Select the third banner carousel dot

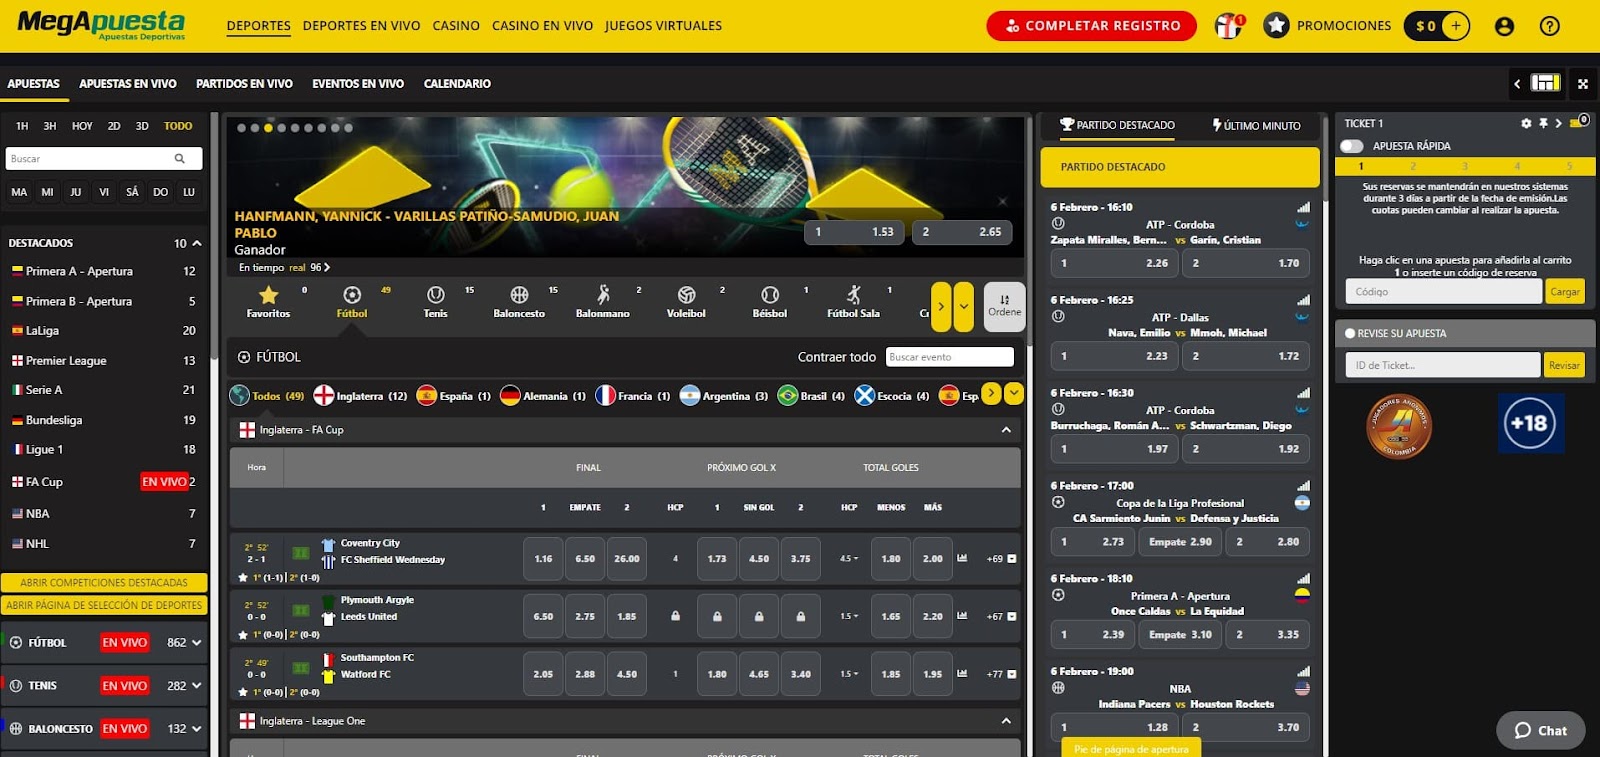click(x=268, y=128)
